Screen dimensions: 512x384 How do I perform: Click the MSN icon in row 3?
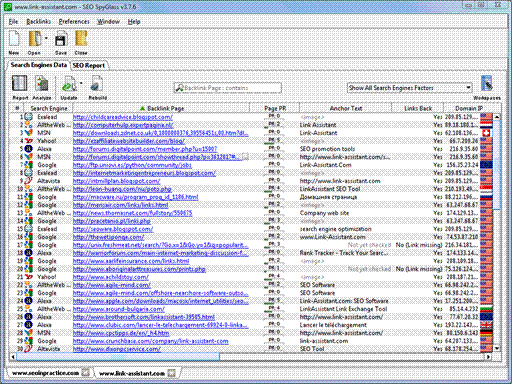[29, 133]
